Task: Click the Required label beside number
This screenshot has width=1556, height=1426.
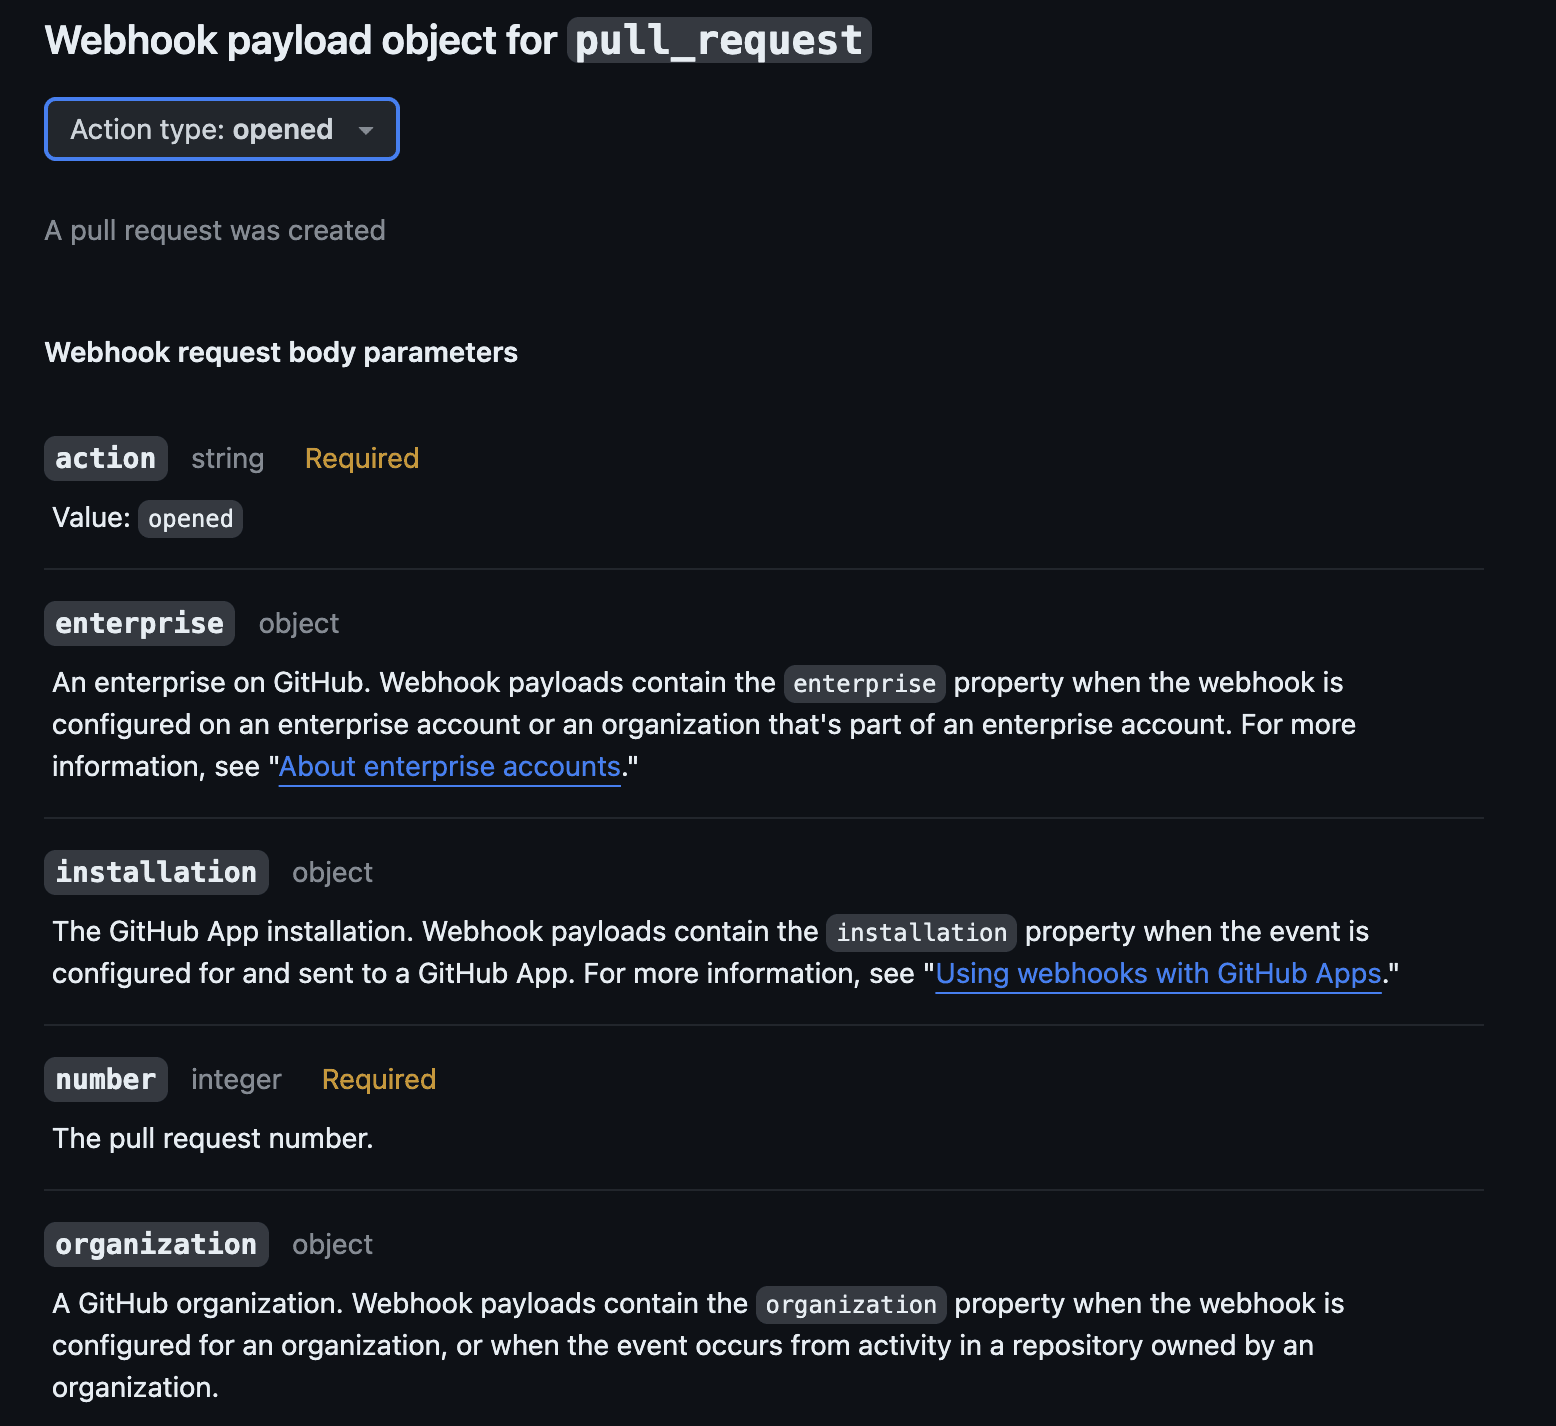Action: point(379,1080)
